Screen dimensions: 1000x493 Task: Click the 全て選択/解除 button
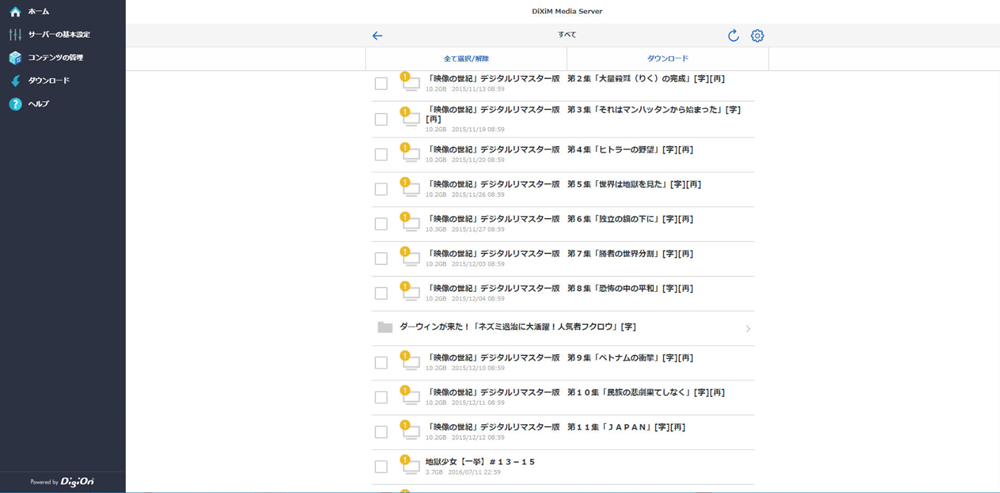pos(466,59)
